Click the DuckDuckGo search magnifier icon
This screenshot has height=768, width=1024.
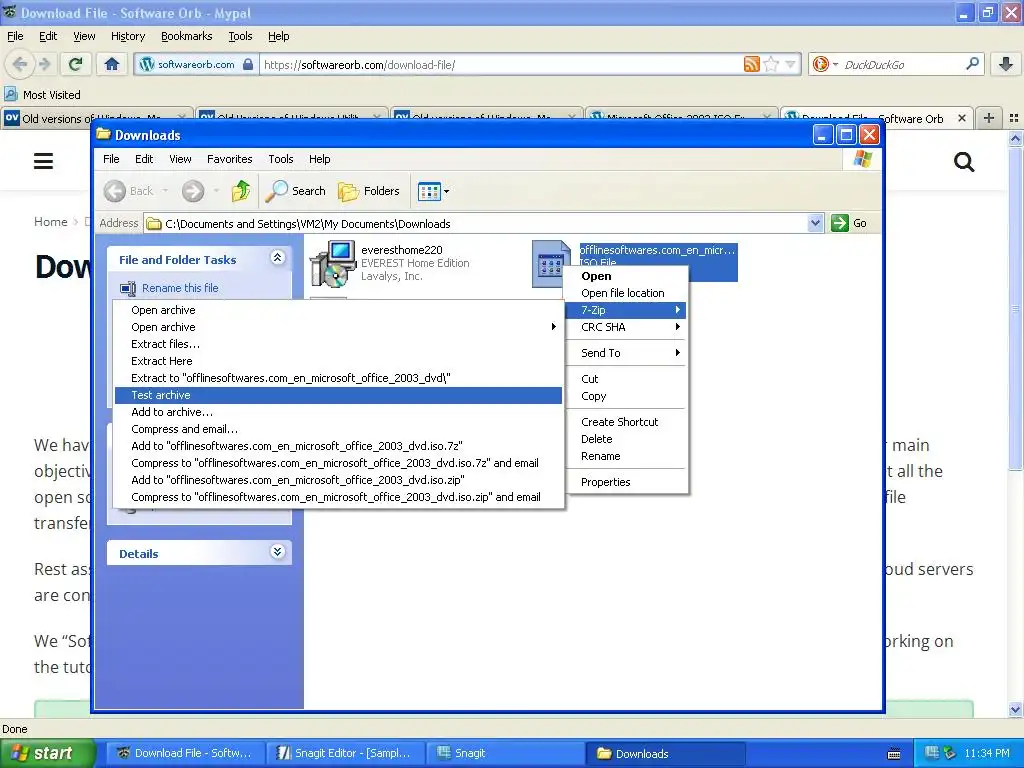972,64
